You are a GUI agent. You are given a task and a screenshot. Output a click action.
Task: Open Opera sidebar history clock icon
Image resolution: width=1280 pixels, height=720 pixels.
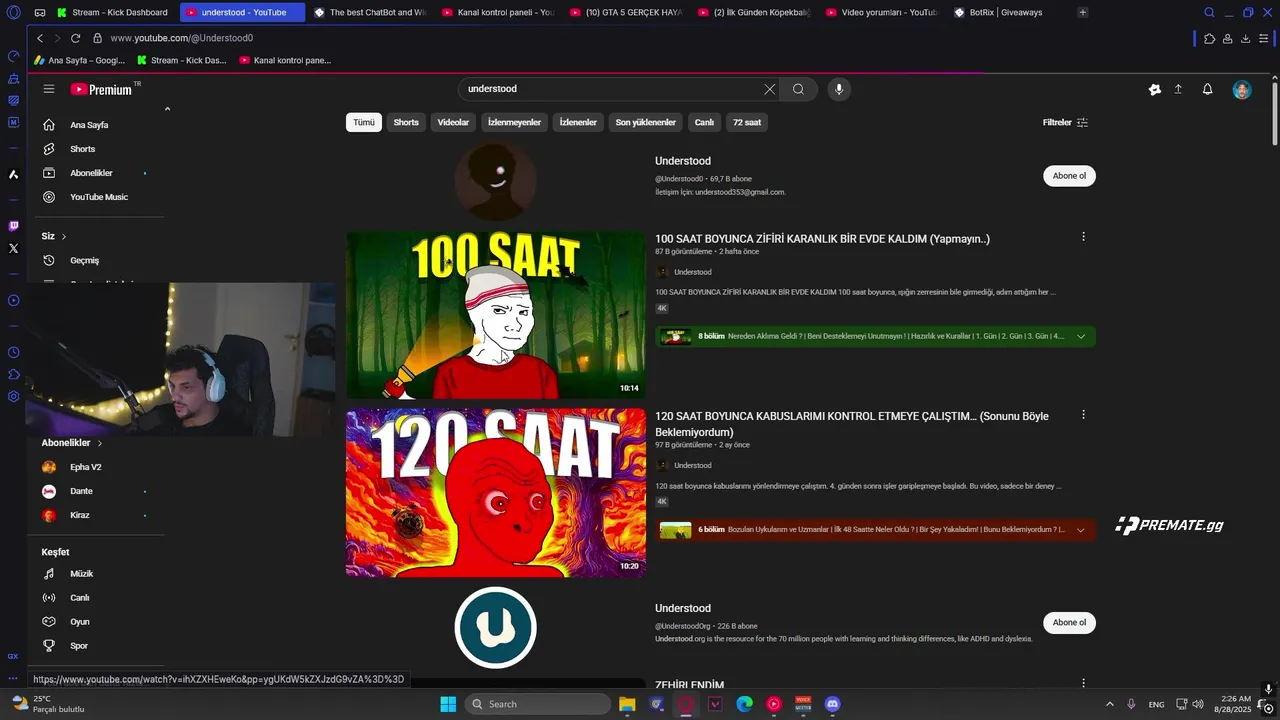tap(13, 352)
